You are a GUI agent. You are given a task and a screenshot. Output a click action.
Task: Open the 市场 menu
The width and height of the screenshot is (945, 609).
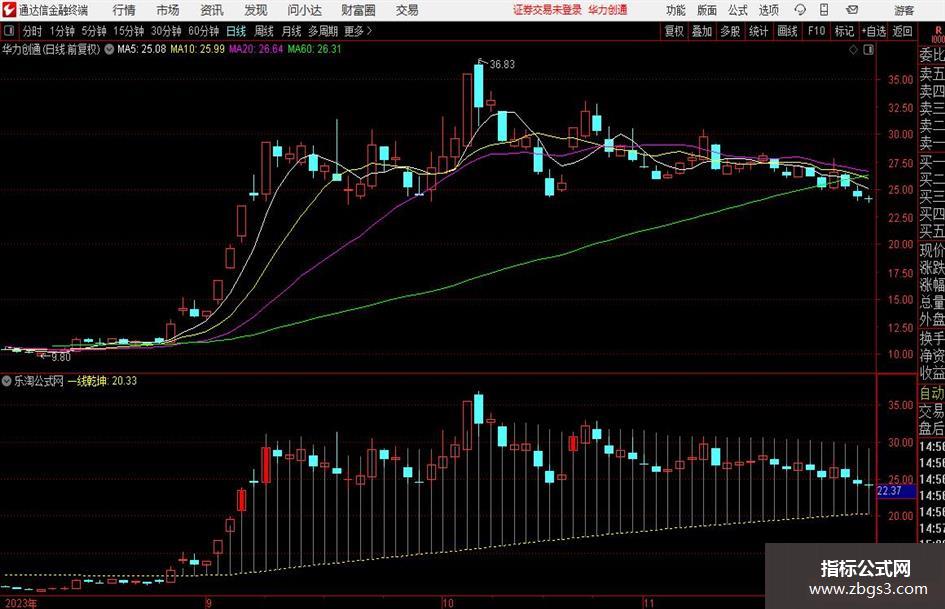click(x=168, y=10)
